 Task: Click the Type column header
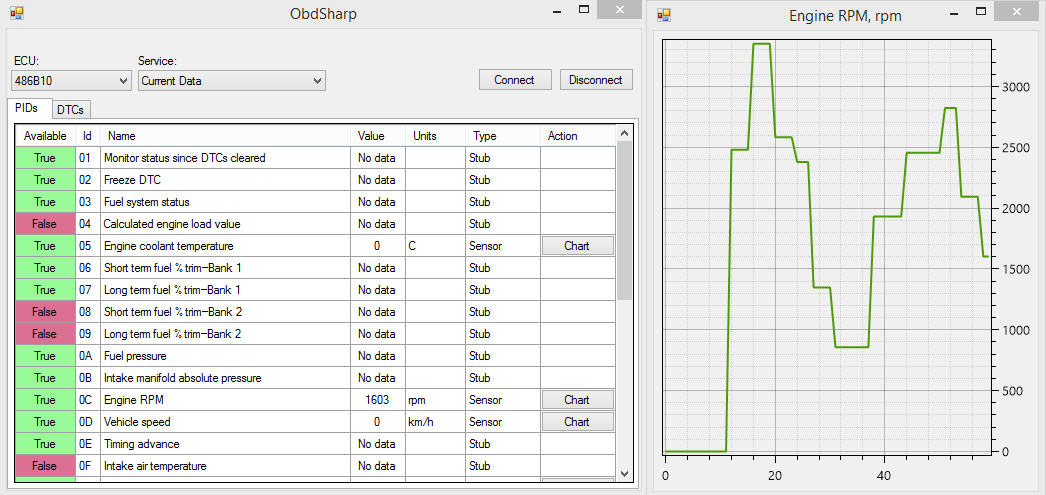click(x=502, y=135)
